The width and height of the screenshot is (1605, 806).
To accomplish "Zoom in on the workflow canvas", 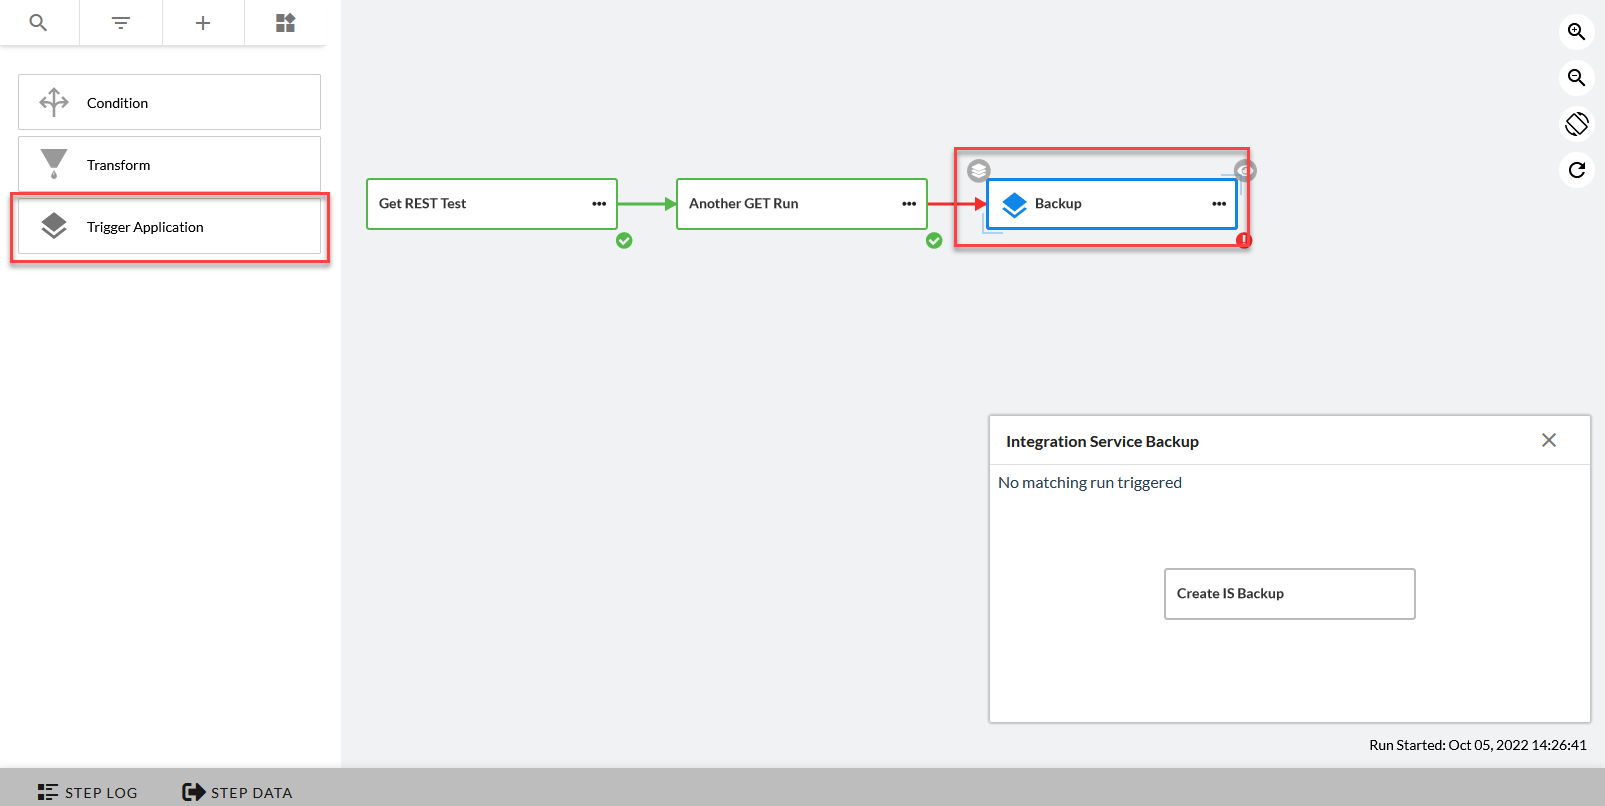I will tap(1576, 32).
